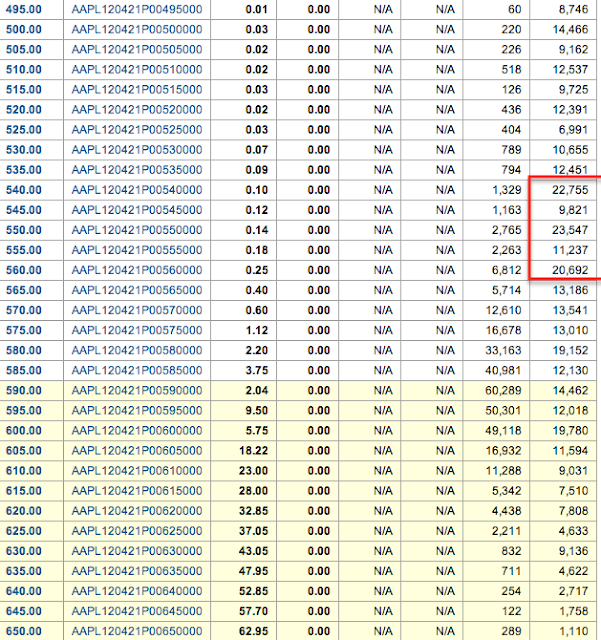601x640 pixels.
Task: Open the AAPL120421P00590000 option symbol link
Action: (137, 390)
